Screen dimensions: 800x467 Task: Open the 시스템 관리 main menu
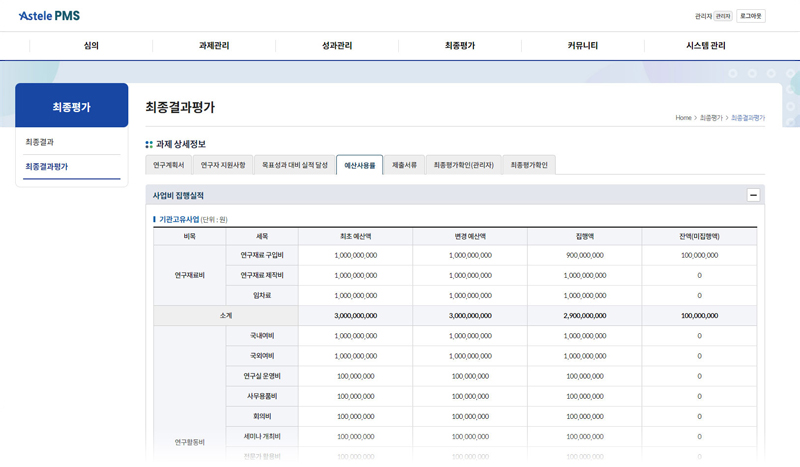click(x=706, y=46)
